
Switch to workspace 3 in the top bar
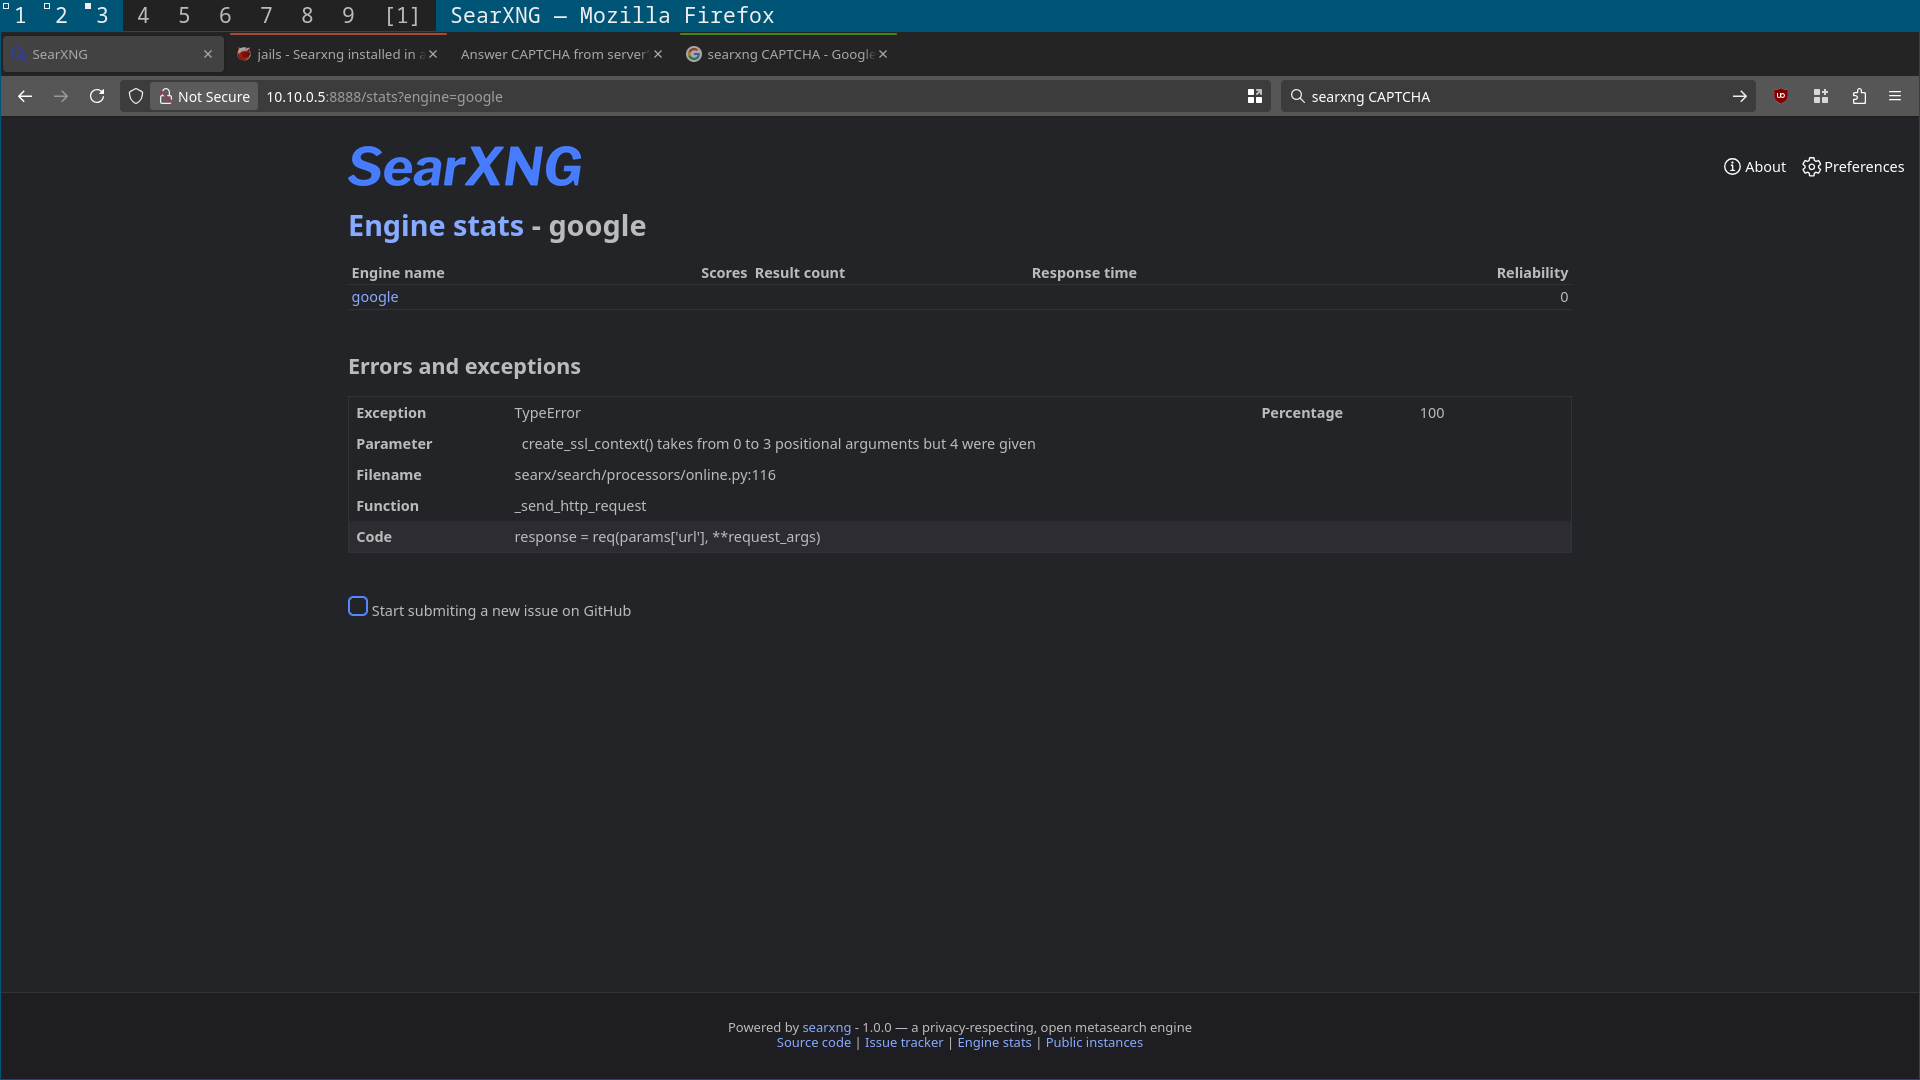coord(101,15)
